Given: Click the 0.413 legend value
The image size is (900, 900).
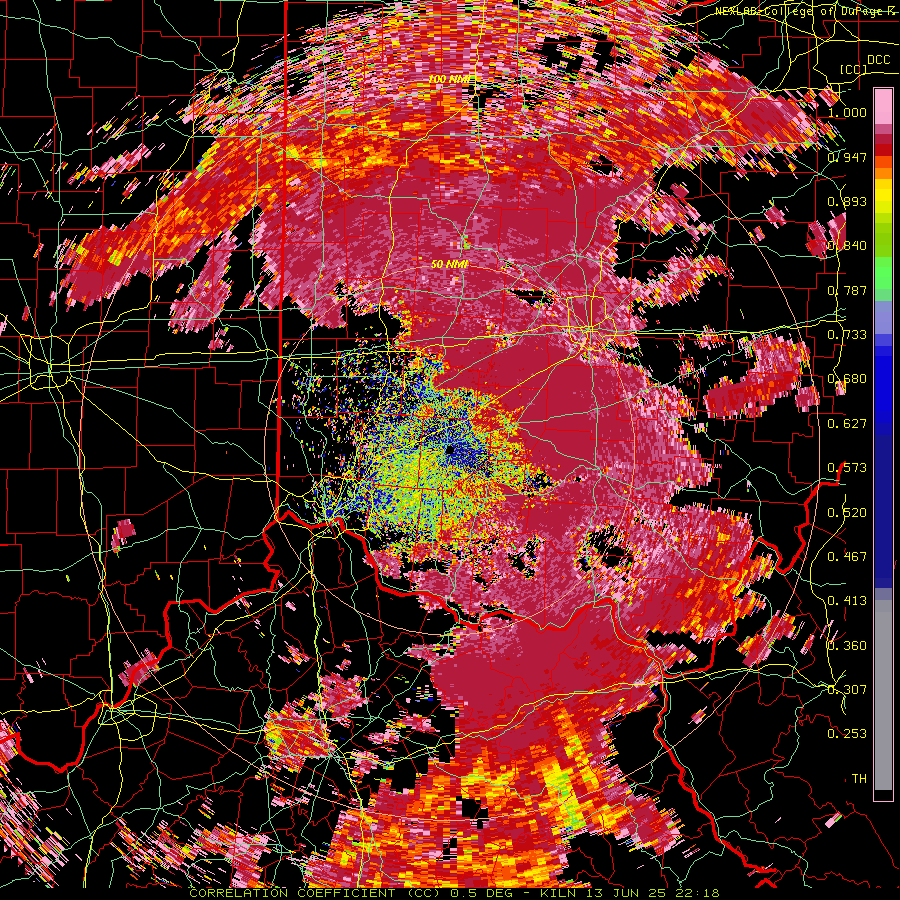Looking at the screenshot, I should (847, 601).
